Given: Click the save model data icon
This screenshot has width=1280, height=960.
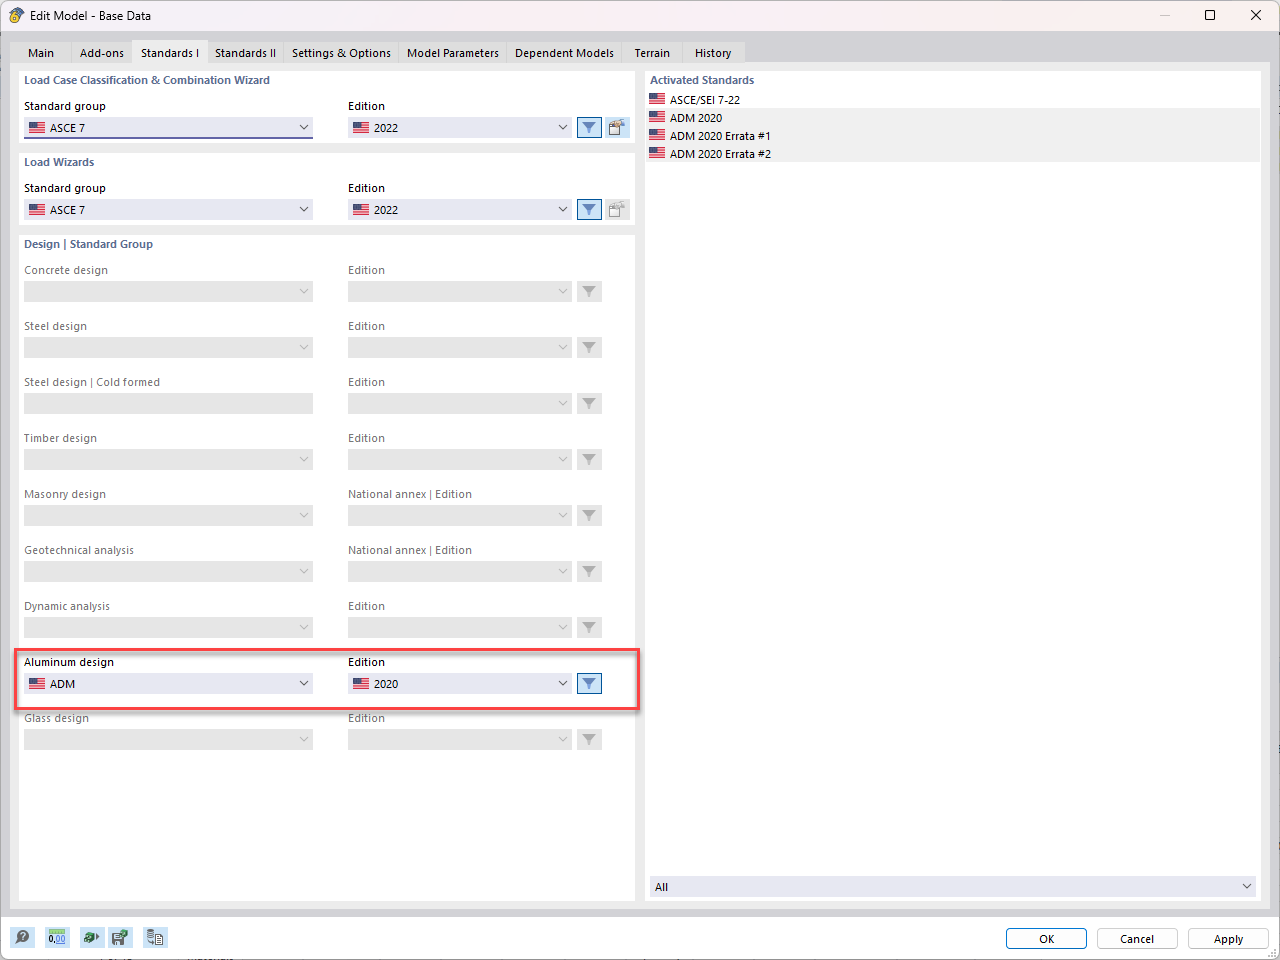Looking at the screenshot, I should click(121, 937).
